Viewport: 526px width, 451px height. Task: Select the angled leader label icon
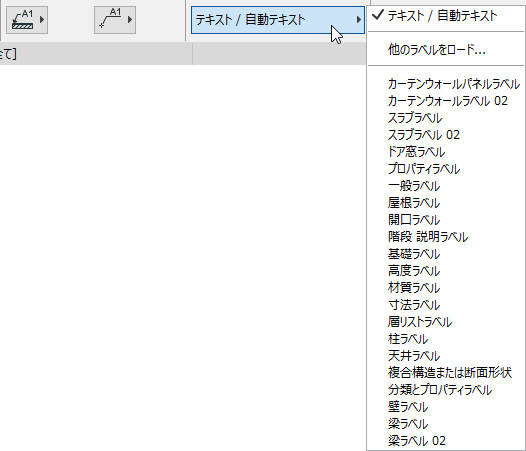(115, 20)
